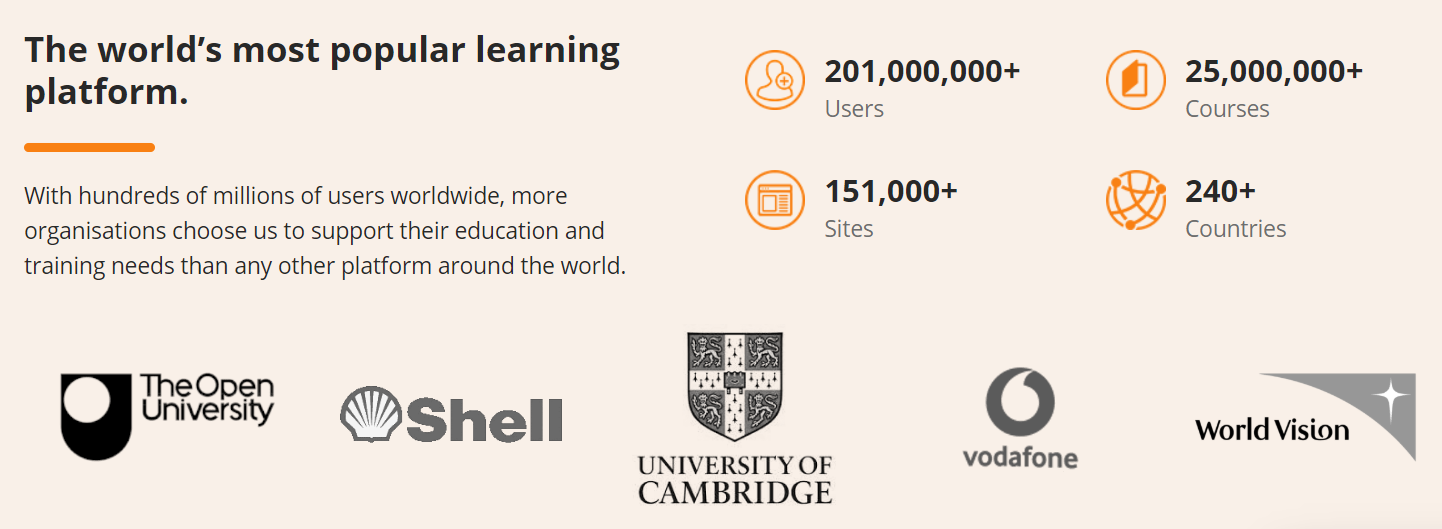This screenshot has width=1442, height=529.
Task: Click the Courses label text
Action: tap(1227, 109)
